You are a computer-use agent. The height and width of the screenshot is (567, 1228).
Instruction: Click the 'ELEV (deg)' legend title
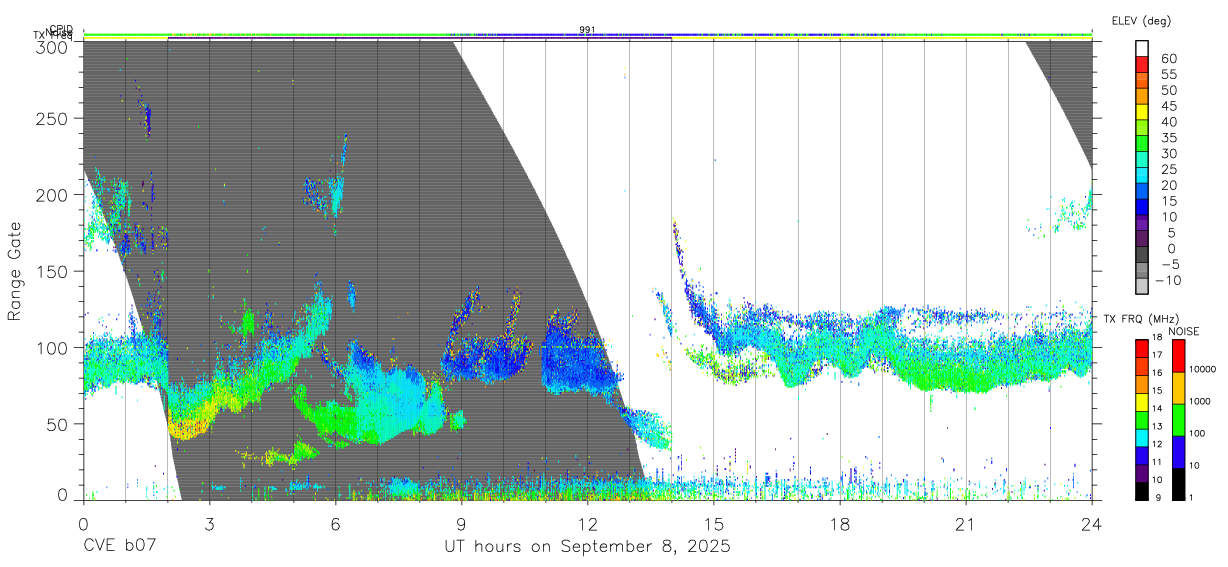point(1140,20)
